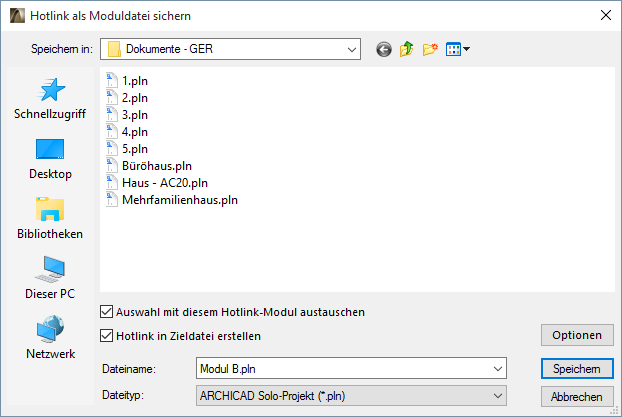Open Schnellzugriff in the sidebar
Screen dimensions: 622x417
point(50,99)
